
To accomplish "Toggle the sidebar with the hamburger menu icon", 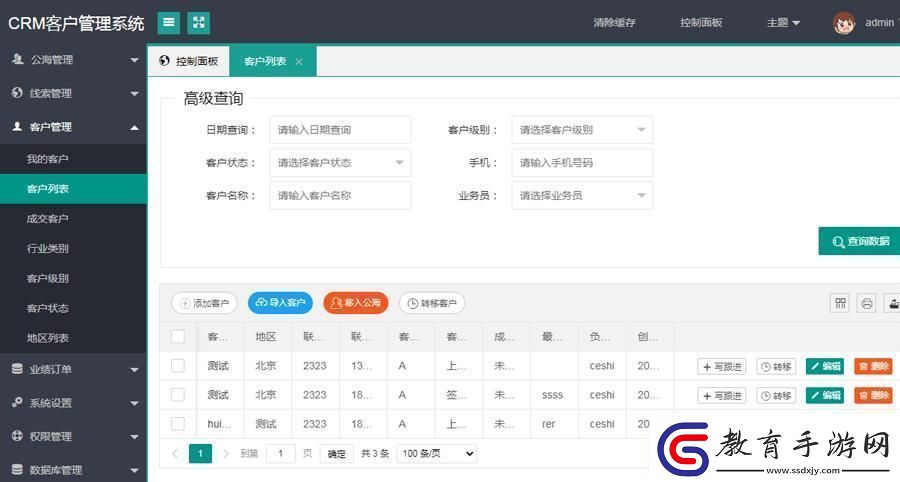I will click(x=169, y=22).
